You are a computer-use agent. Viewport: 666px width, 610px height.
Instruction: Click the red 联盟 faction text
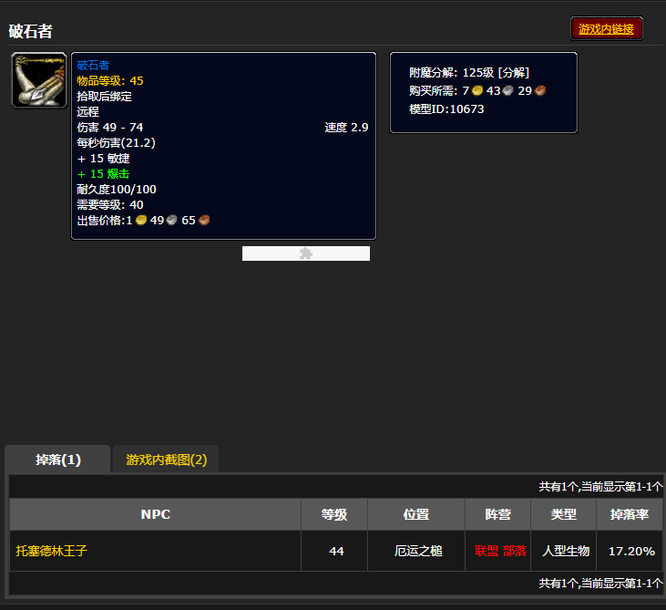coord(487,551)
